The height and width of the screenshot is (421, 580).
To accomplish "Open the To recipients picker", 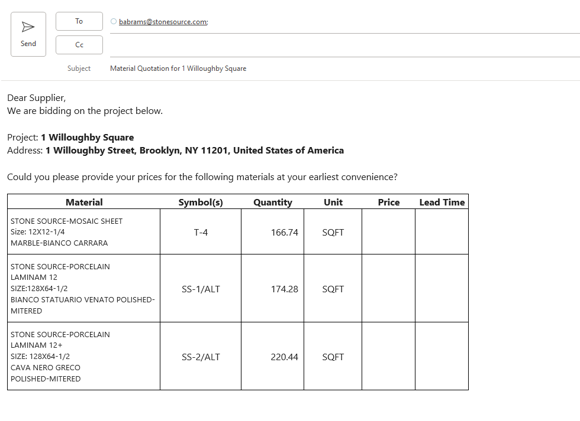I will 79,21.
